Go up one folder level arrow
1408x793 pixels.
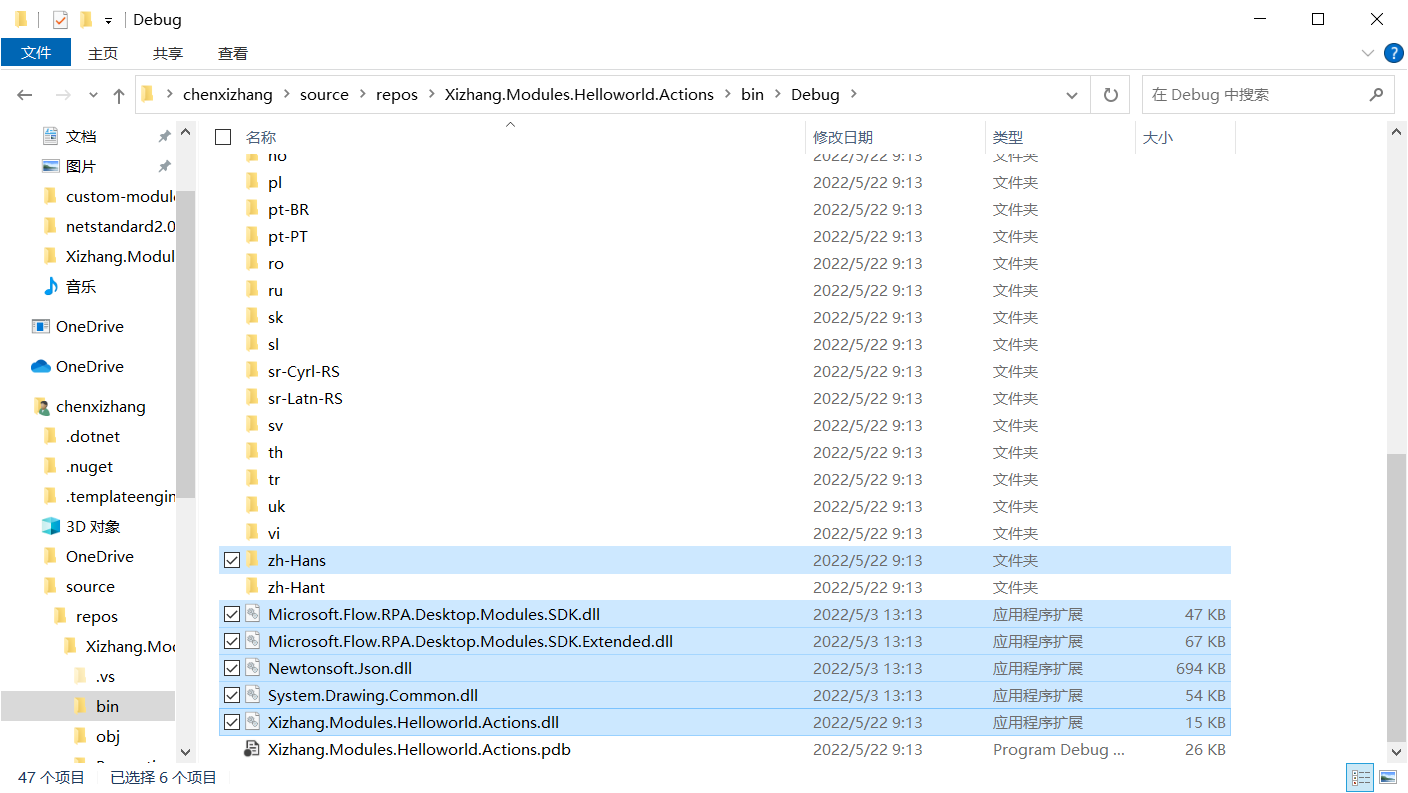[x=119, y=95]
